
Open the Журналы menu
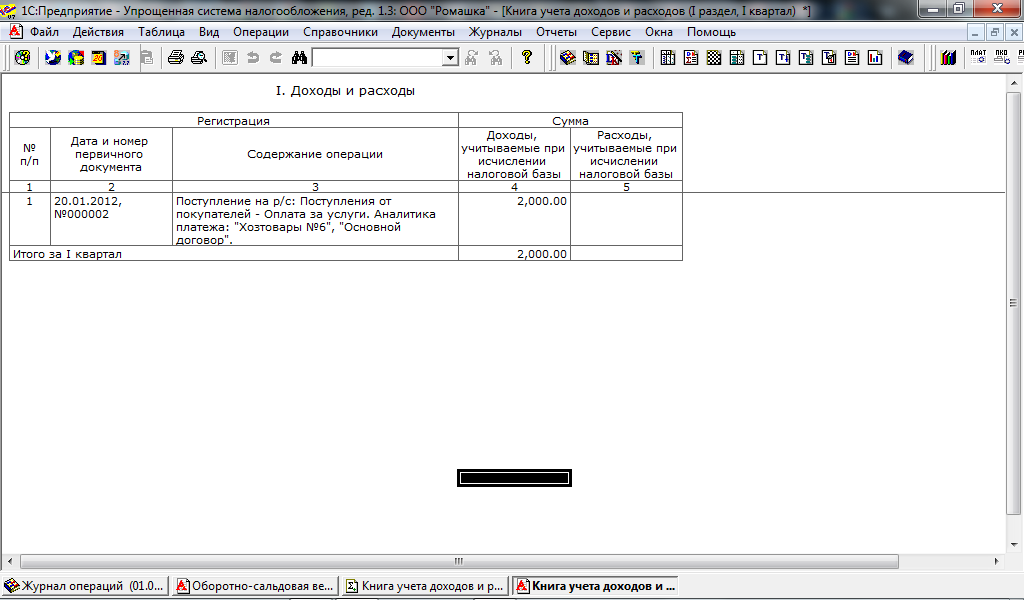click(495, 32)
